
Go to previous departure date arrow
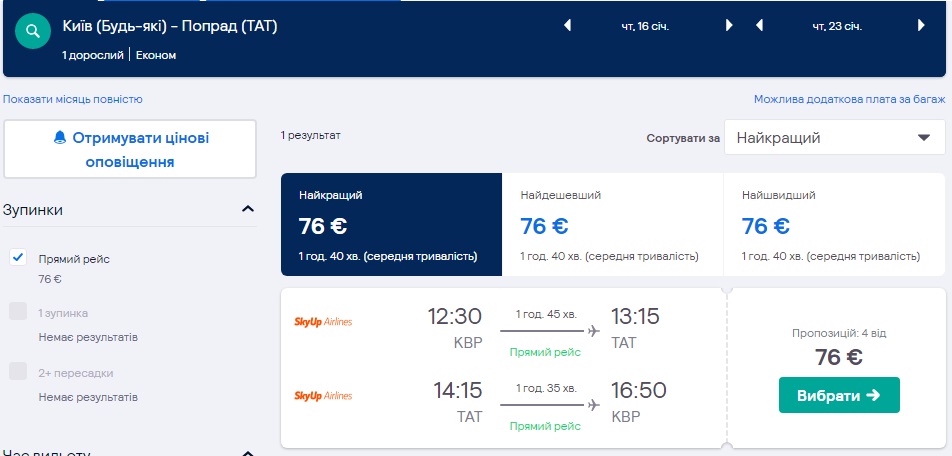(x=568, y=26)
